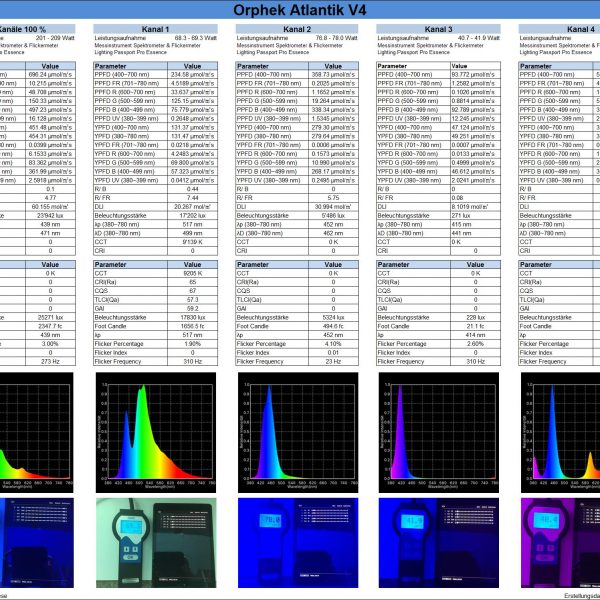Select Kanal 1 CRI(Ra) value 65

[192, 282]
